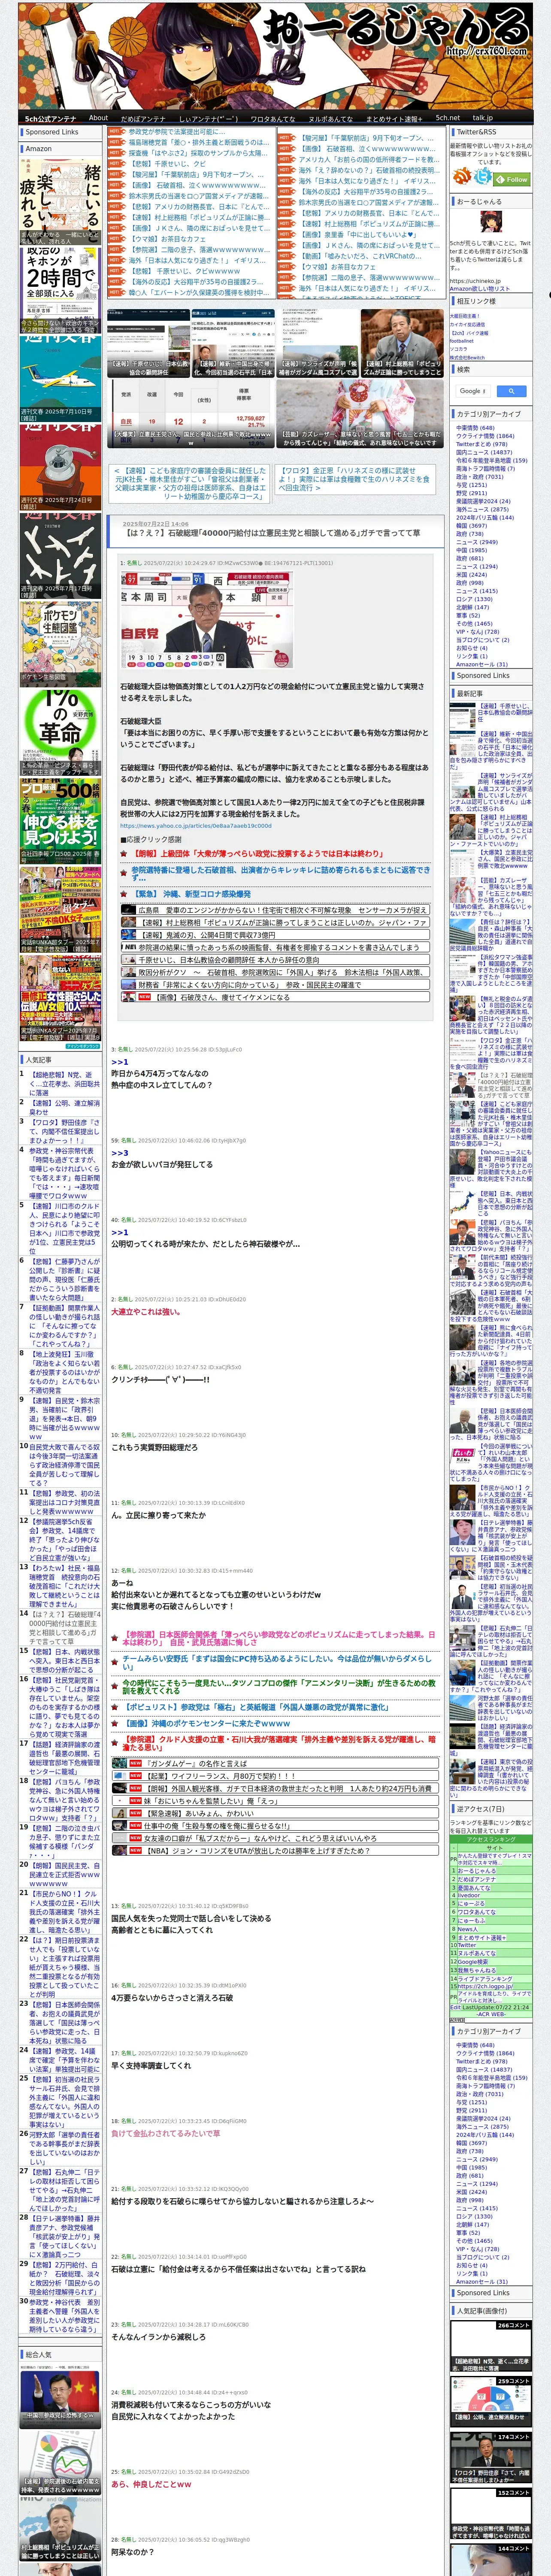Open thumbnail 千原せいじ 日本仏教協会の顧問辞任
The height and width of the screenshot is (2576, 551).
point(149,344)
